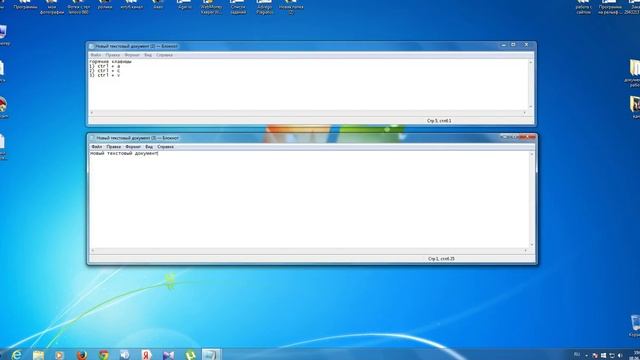
Task: Click the line "3) ctrl + v"
Action: [104, 75]
